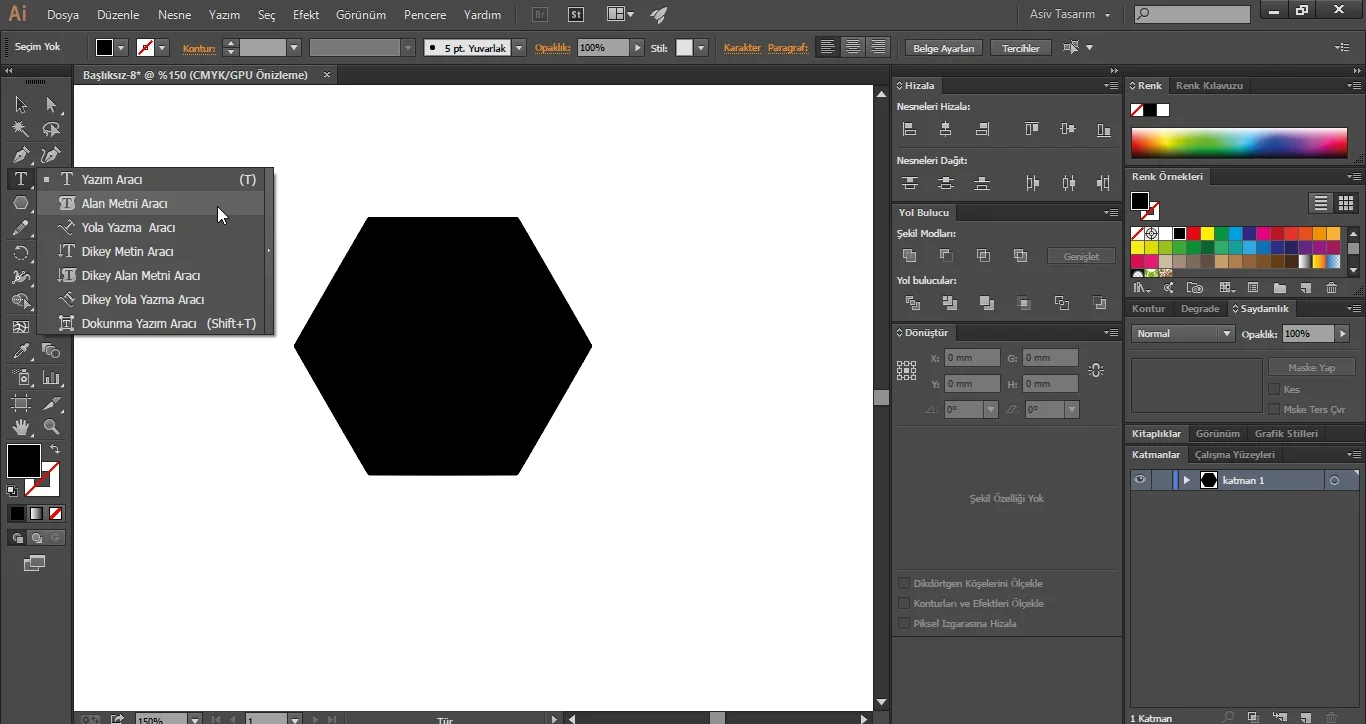Toggle constrain width and height proportions link
Screen dimensions: 1366x724
tap(1096, 370)
